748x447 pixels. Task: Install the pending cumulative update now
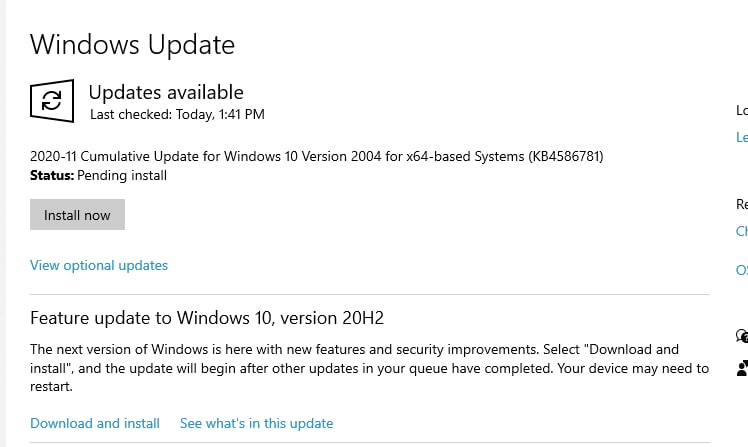[x=77, y=215]
